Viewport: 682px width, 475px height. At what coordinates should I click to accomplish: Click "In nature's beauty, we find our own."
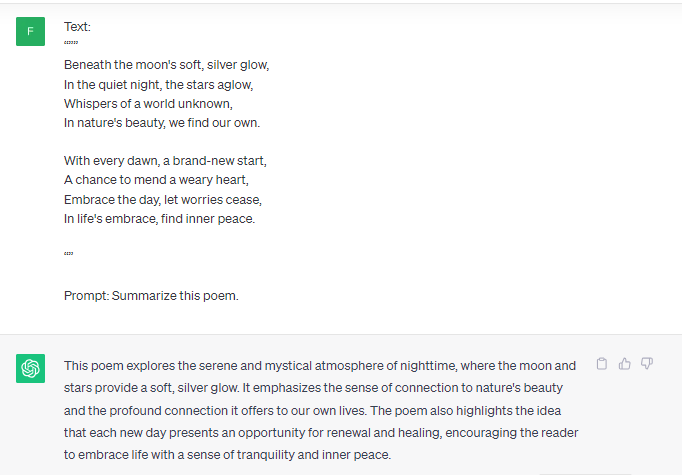pyautogui.click(x=162, y=123)
